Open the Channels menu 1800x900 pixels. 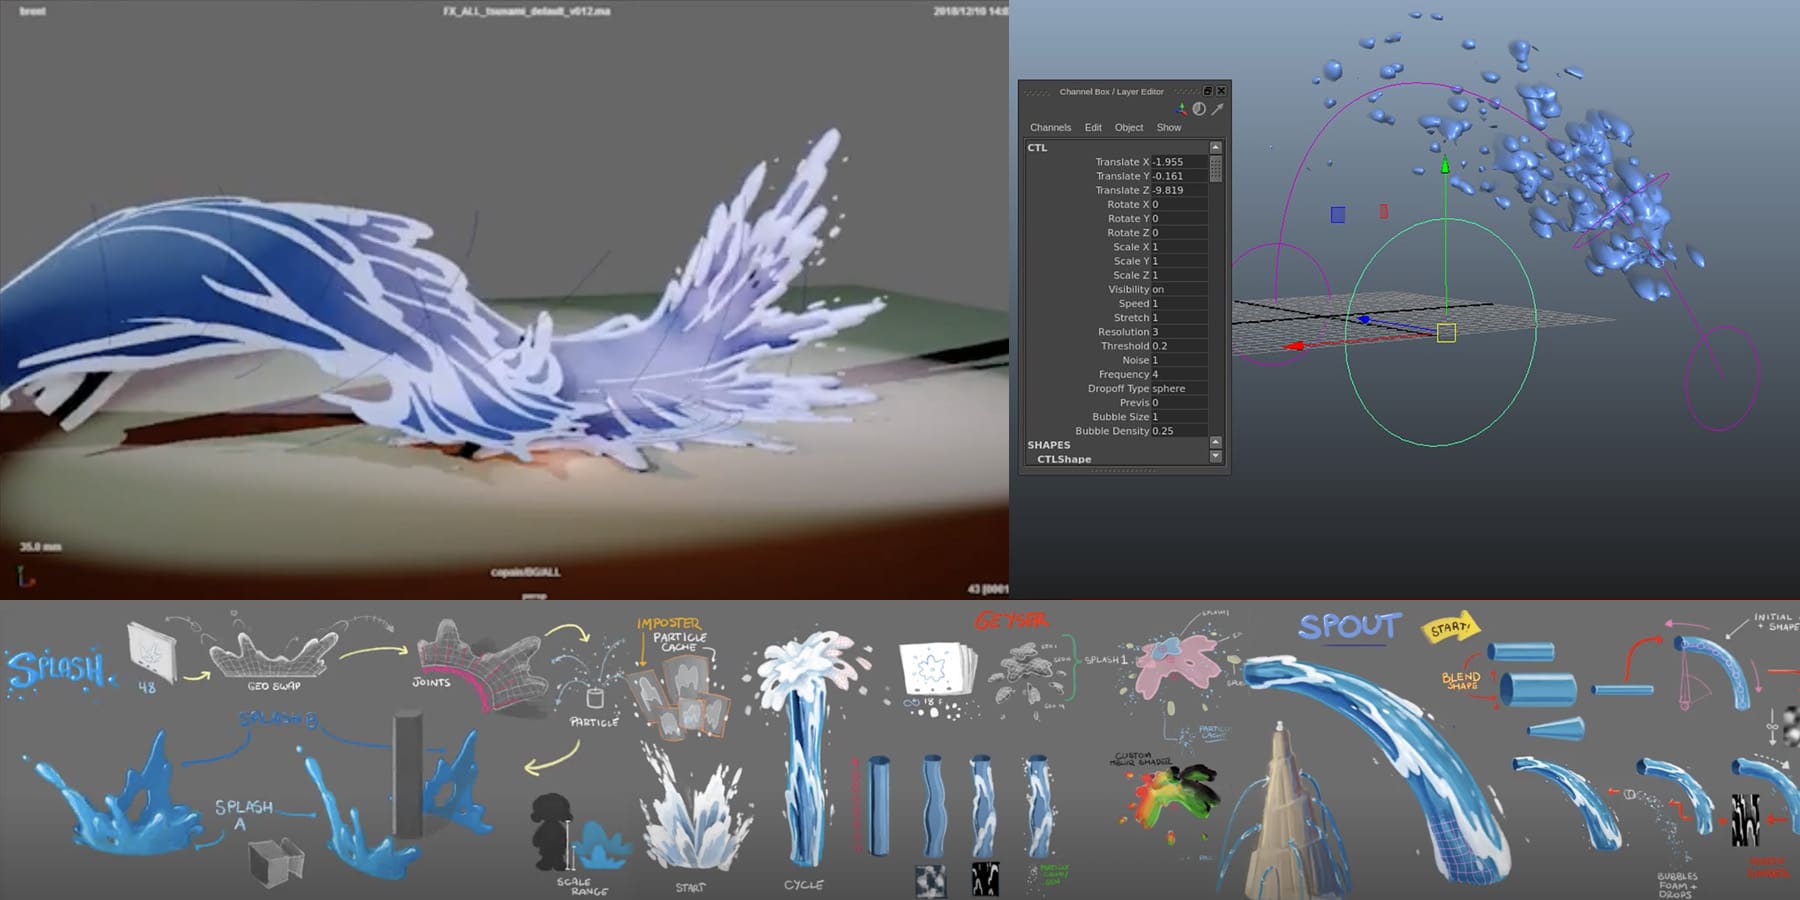coord(1050,127)
